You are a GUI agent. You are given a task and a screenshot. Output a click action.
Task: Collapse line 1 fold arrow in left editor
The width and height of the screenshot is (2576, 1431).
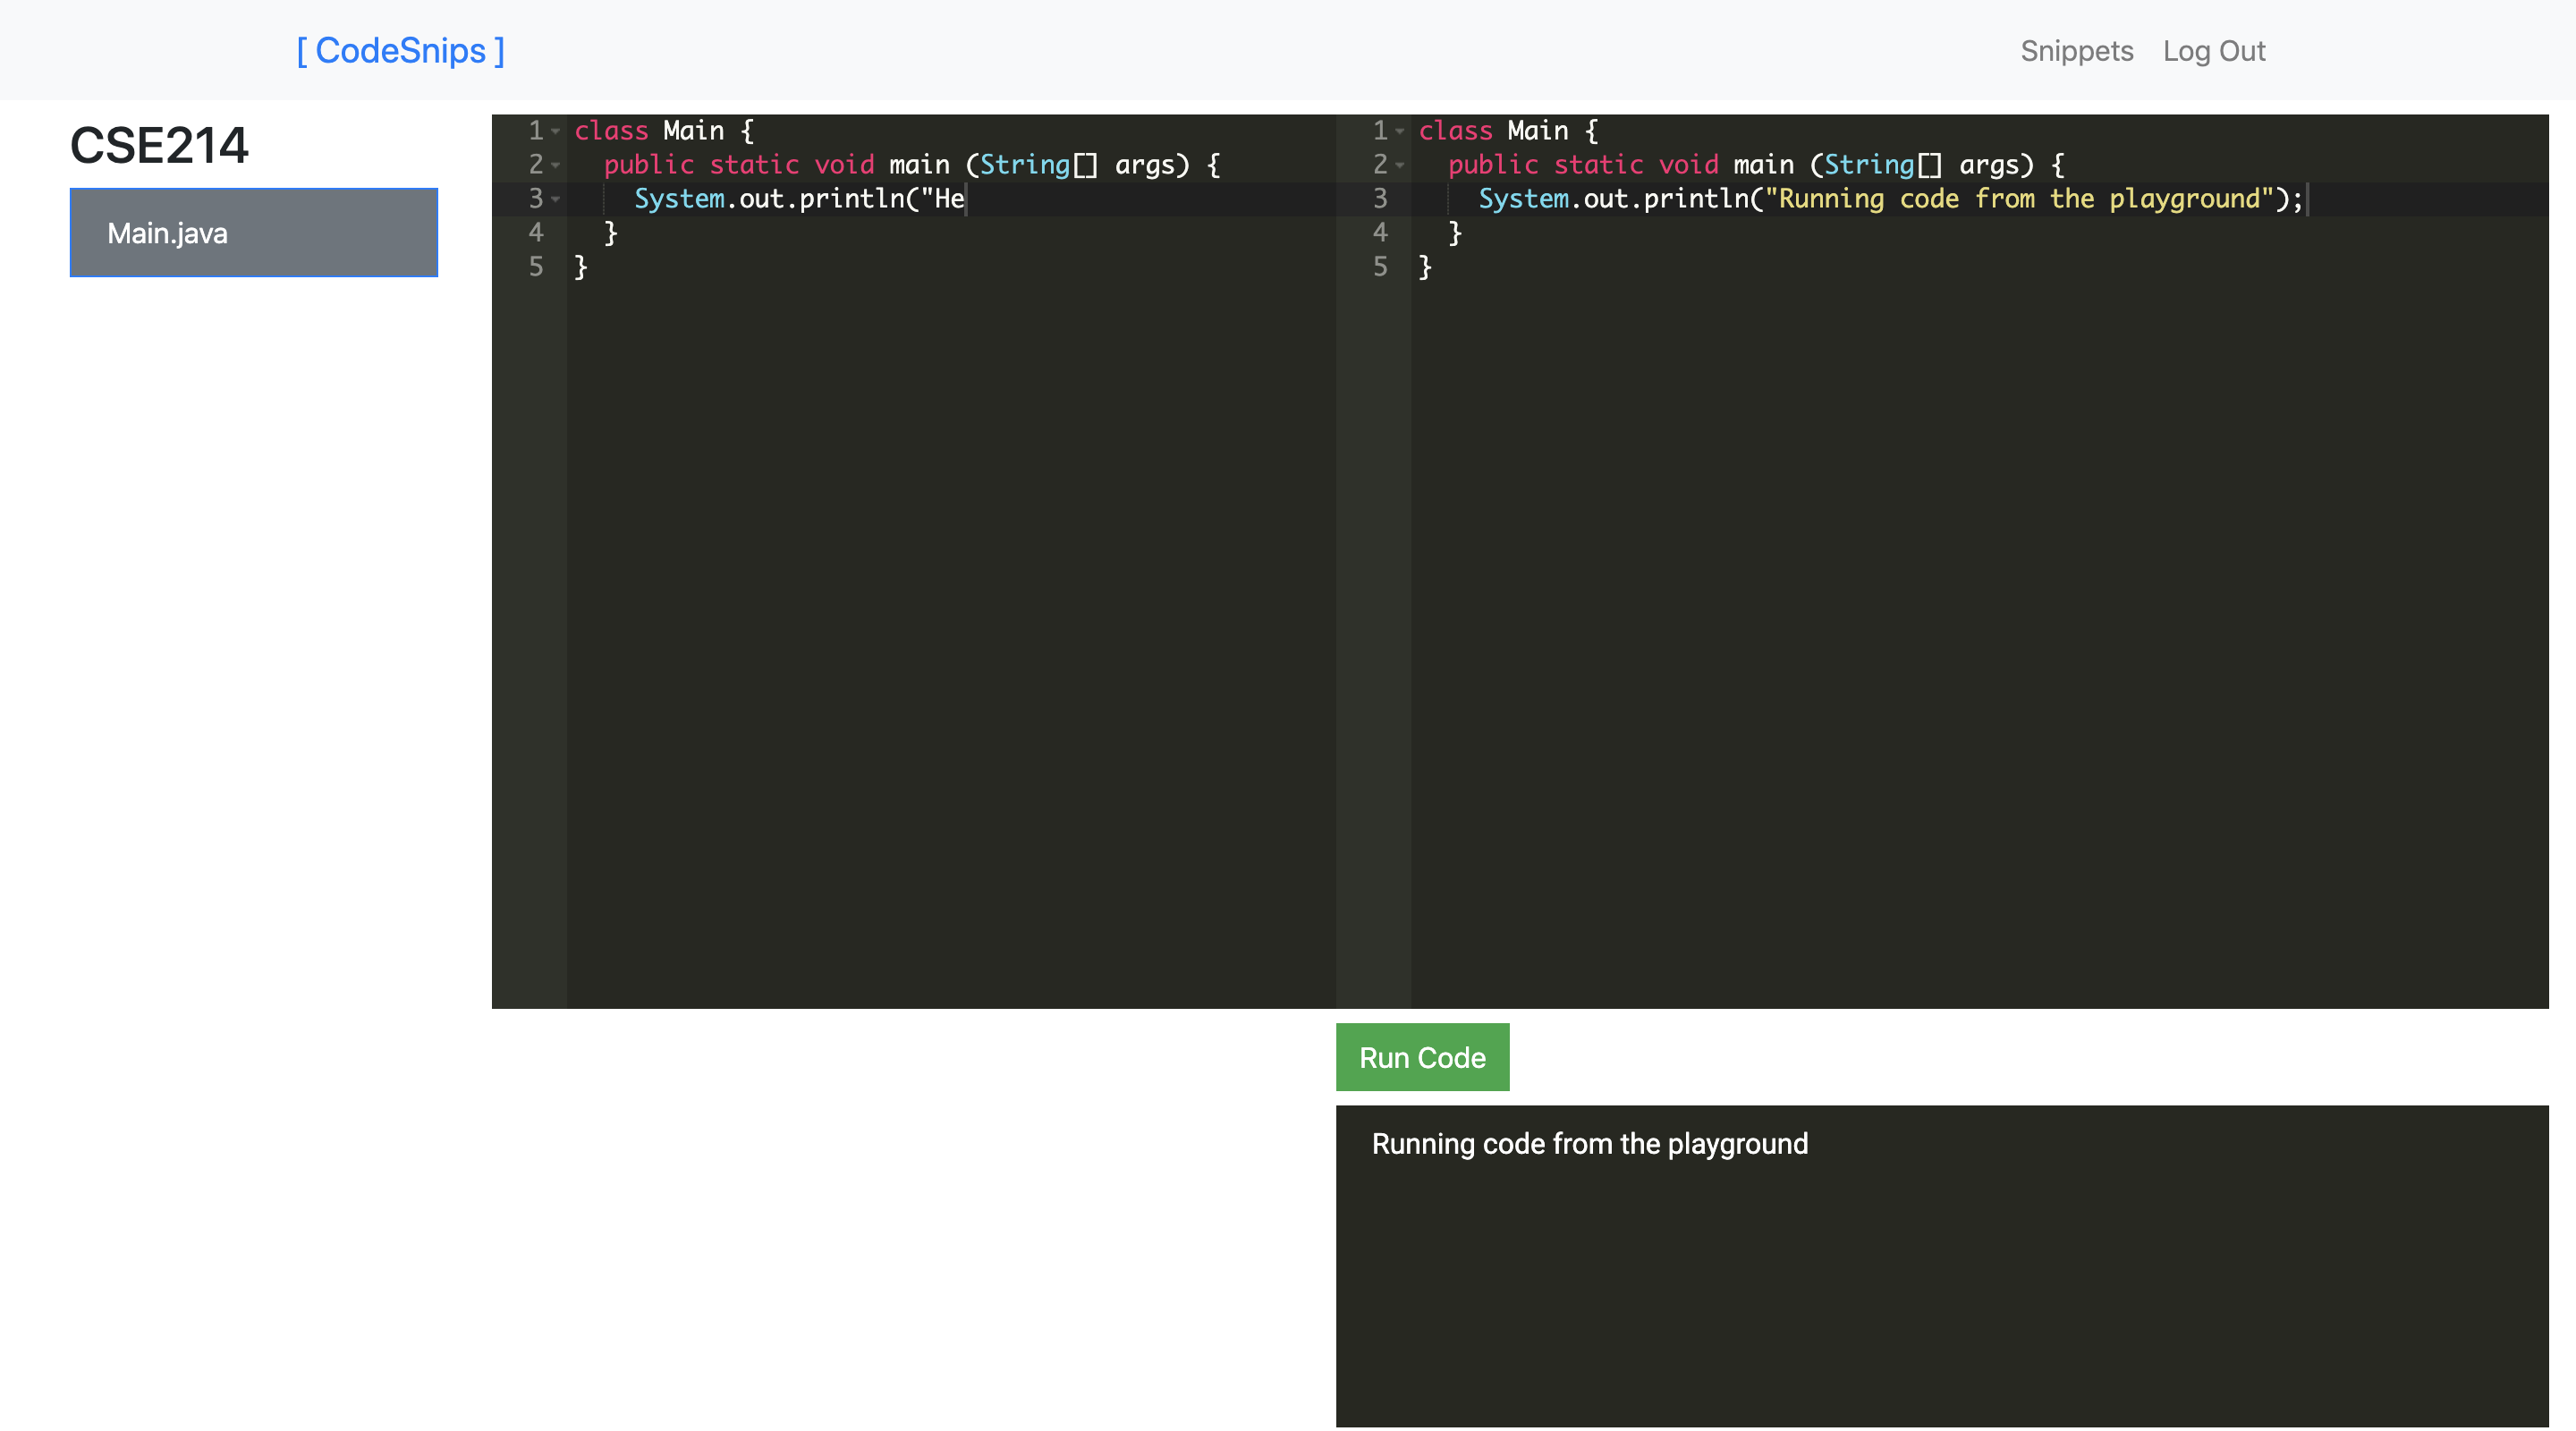[556, 131]
